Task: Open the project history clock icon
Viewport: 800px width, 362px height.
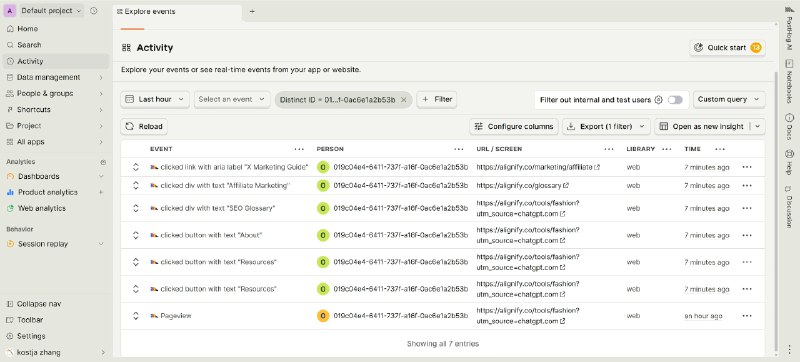Action: (x=93, y=11)
